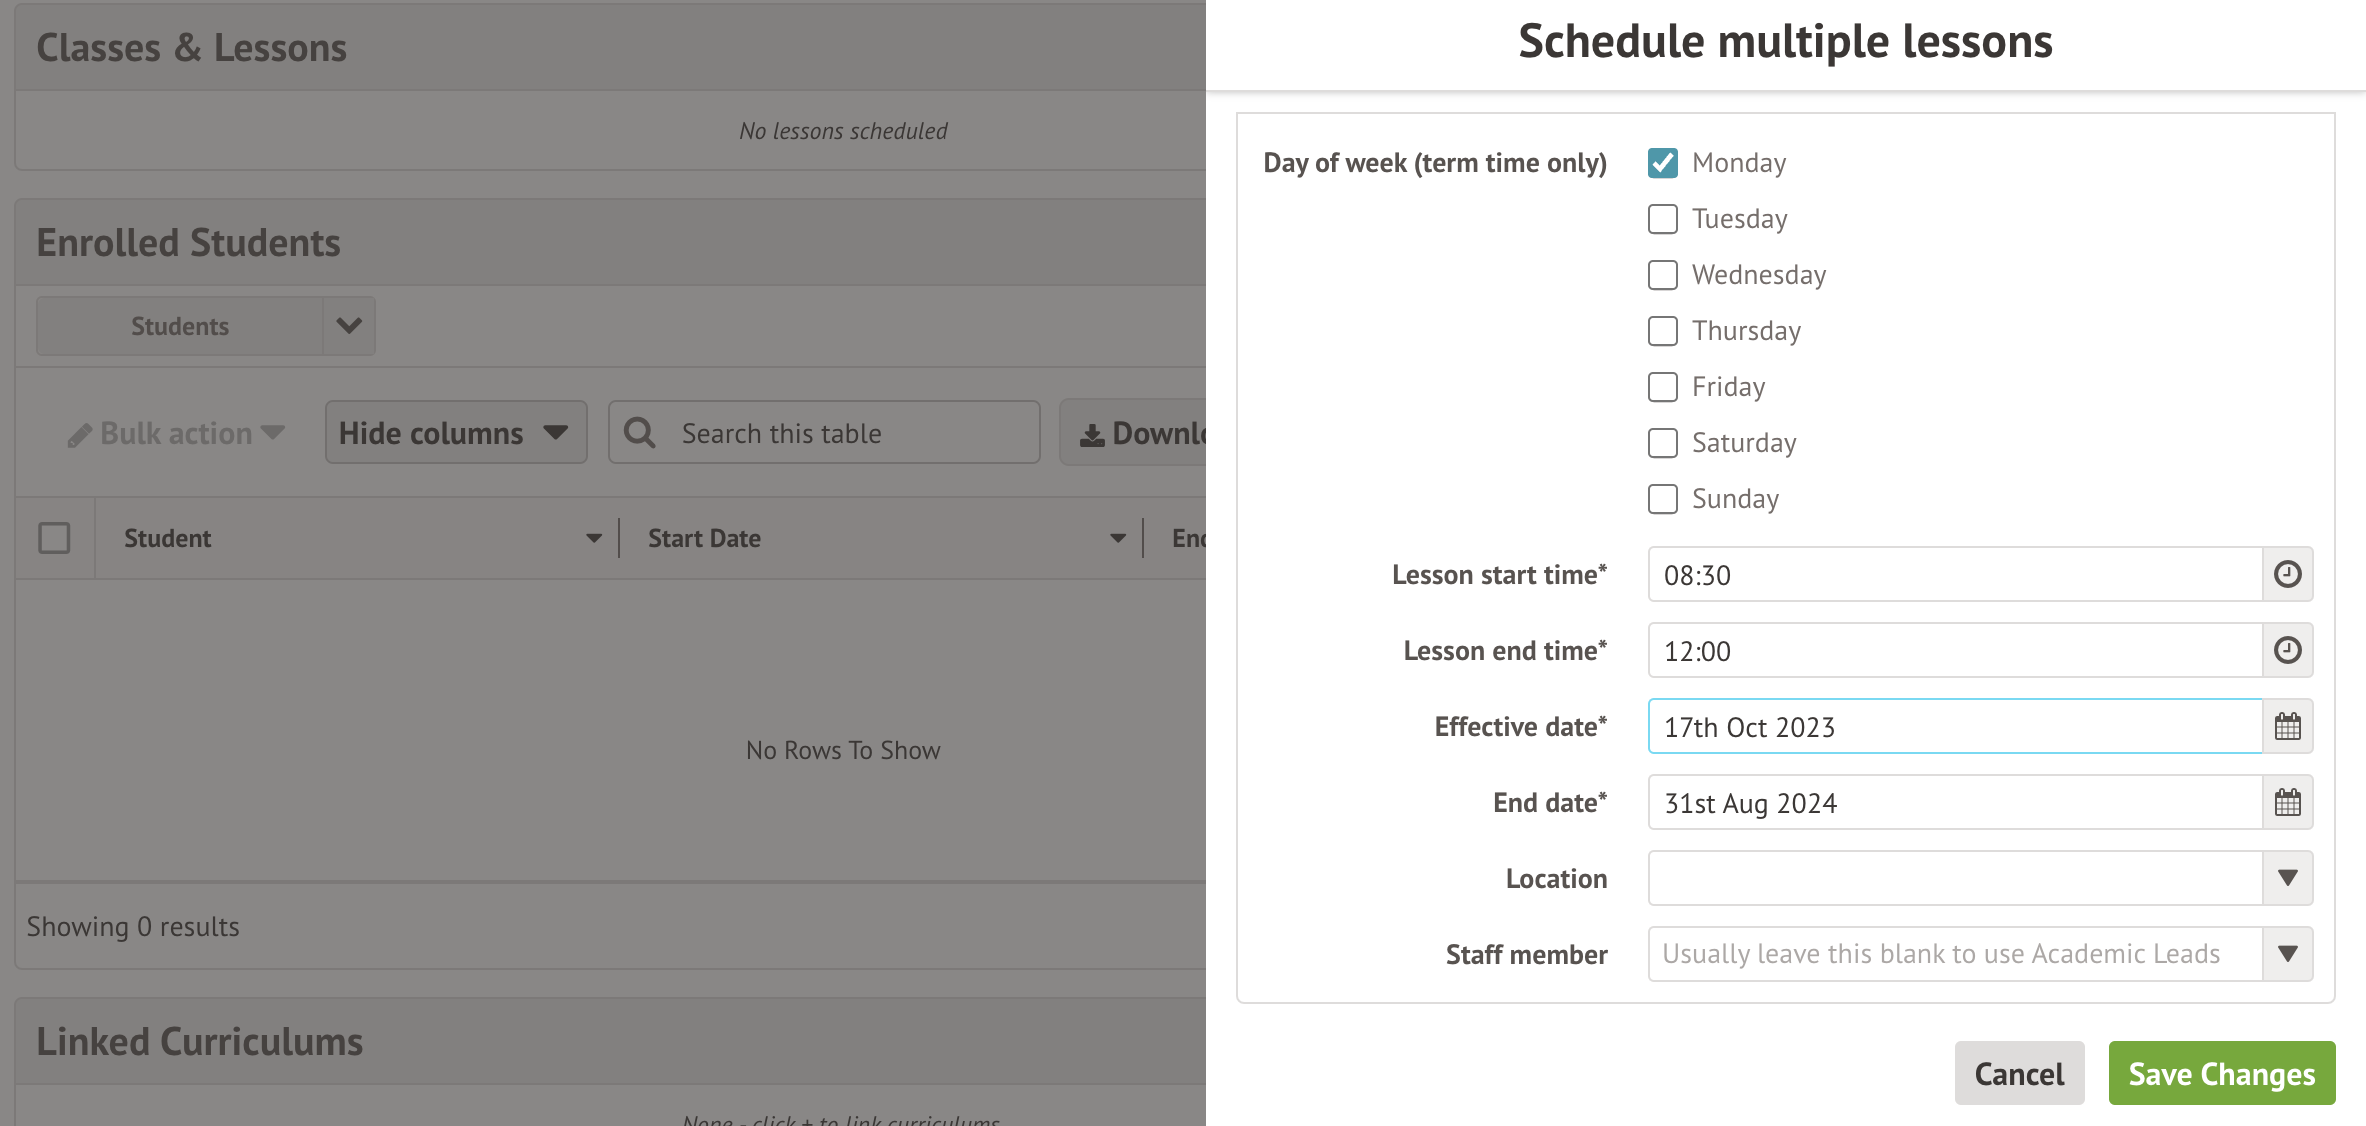The height and width of the screenshot is (1126, 2366).
Task: Uncheck the Monday checkbox
Action: (1662, 163)
